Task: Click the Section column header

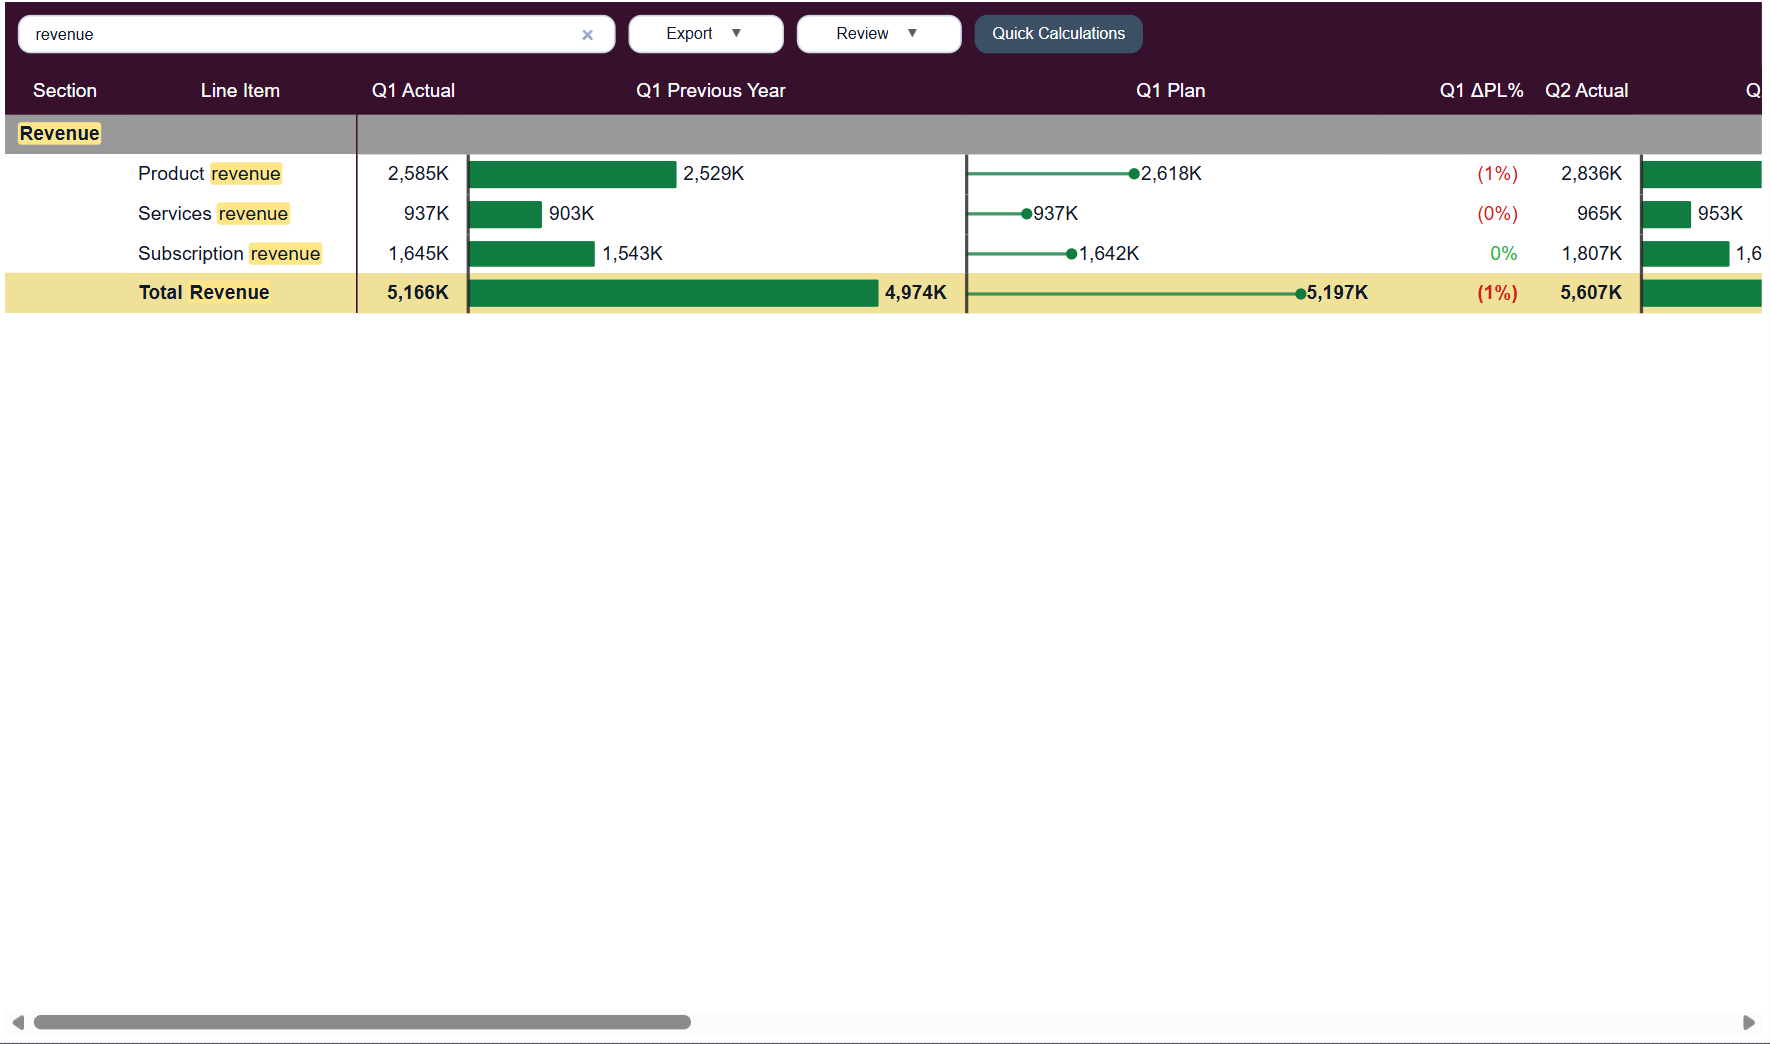Action: 65,91
